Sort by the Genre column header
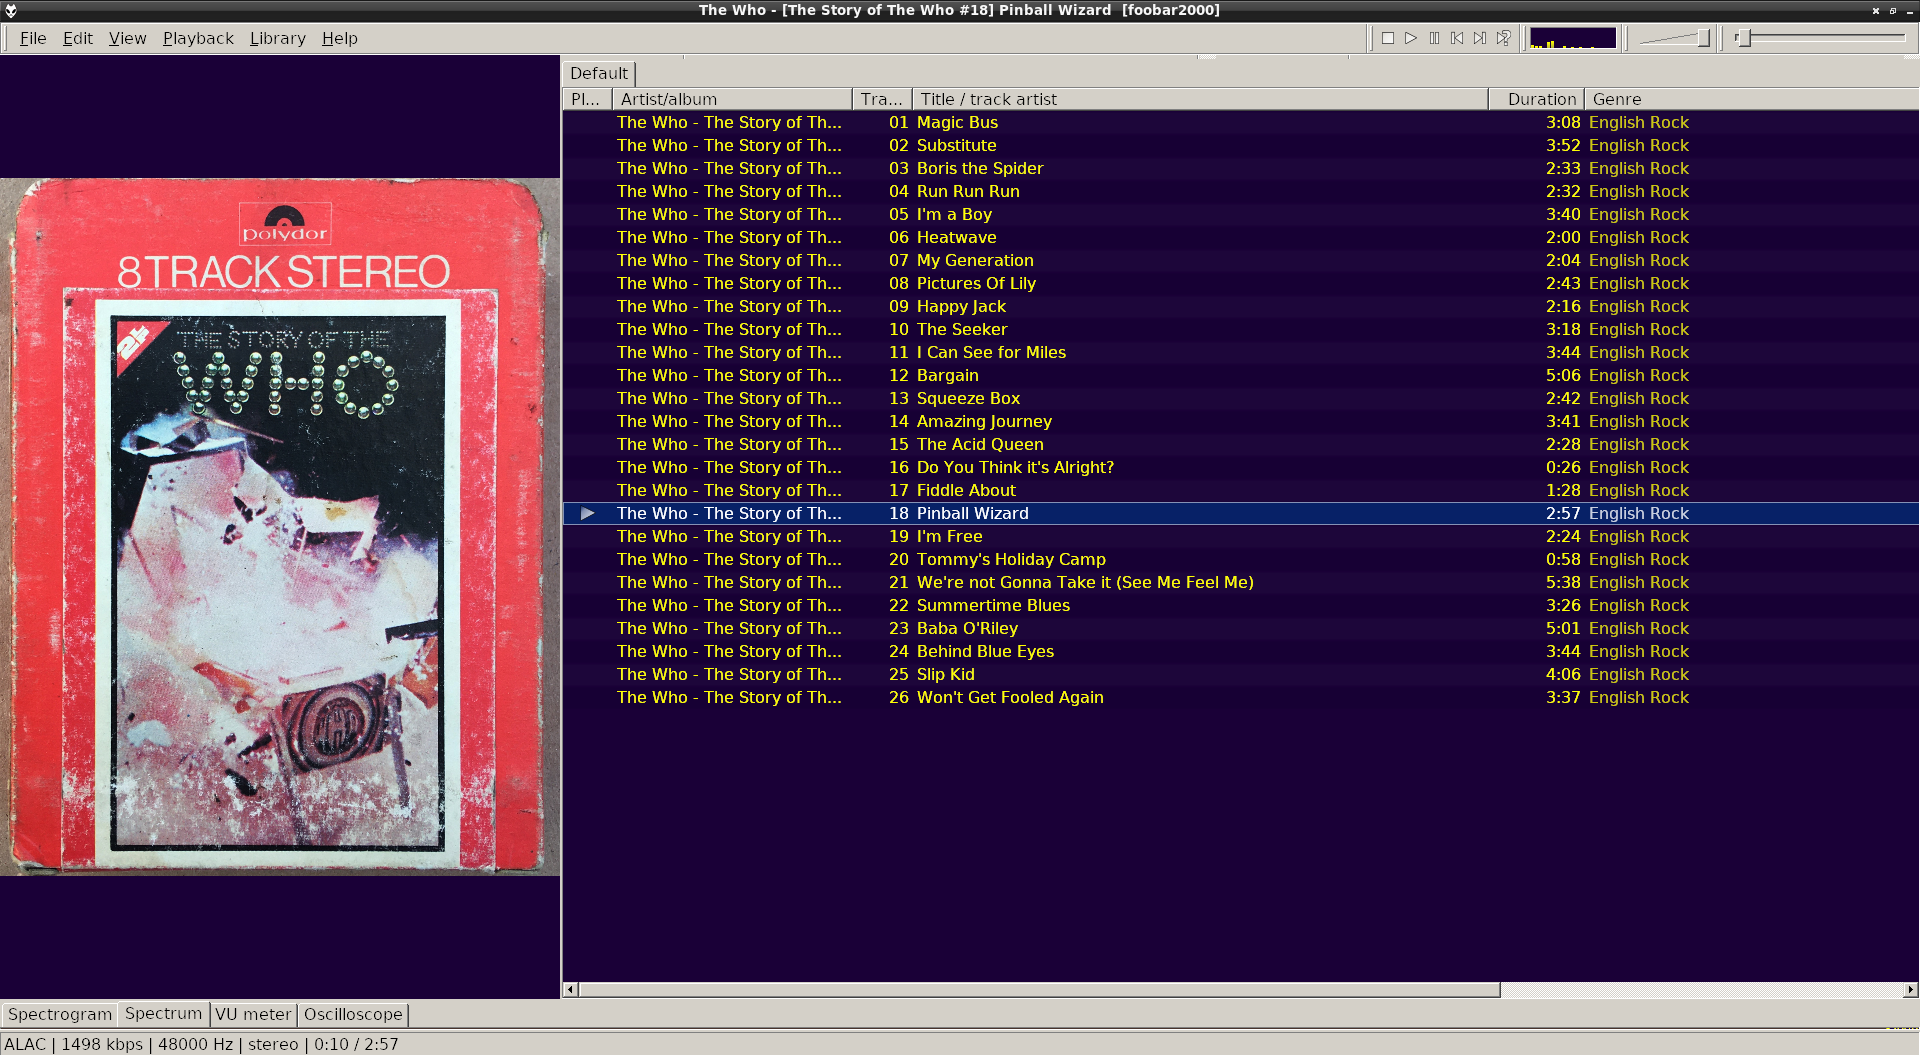Viewport: 1920px width, 1056px height. [1750, 99]
